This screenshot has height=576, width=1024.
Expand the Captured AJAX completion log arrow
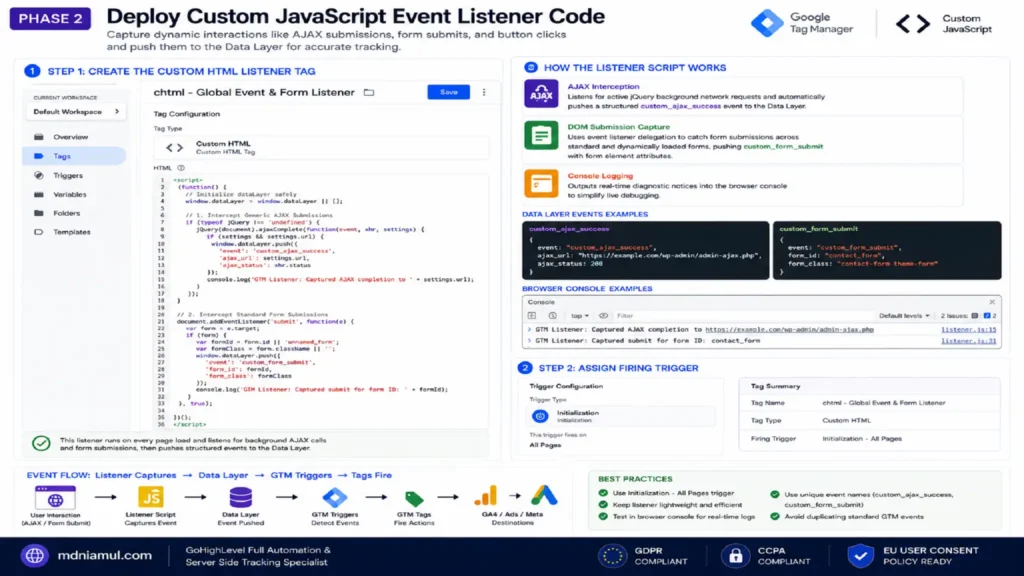[x=530, y=330]
